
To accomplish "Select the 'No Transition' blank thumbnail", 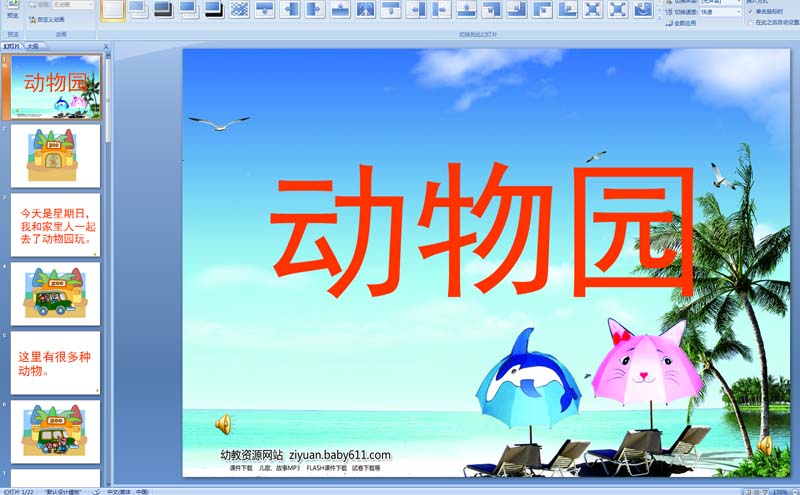I will tap(113, 10).
